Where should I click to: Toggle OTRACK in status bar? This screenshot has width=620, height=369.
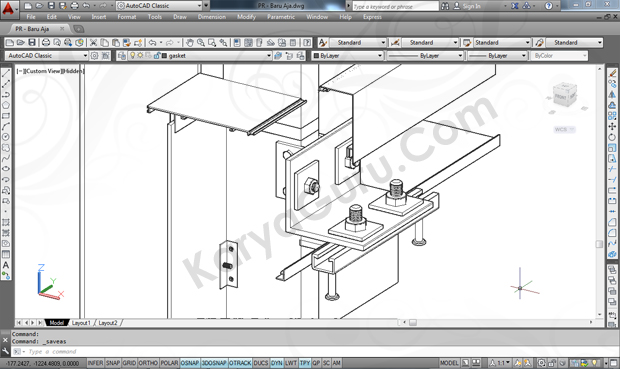coord(240,363)
